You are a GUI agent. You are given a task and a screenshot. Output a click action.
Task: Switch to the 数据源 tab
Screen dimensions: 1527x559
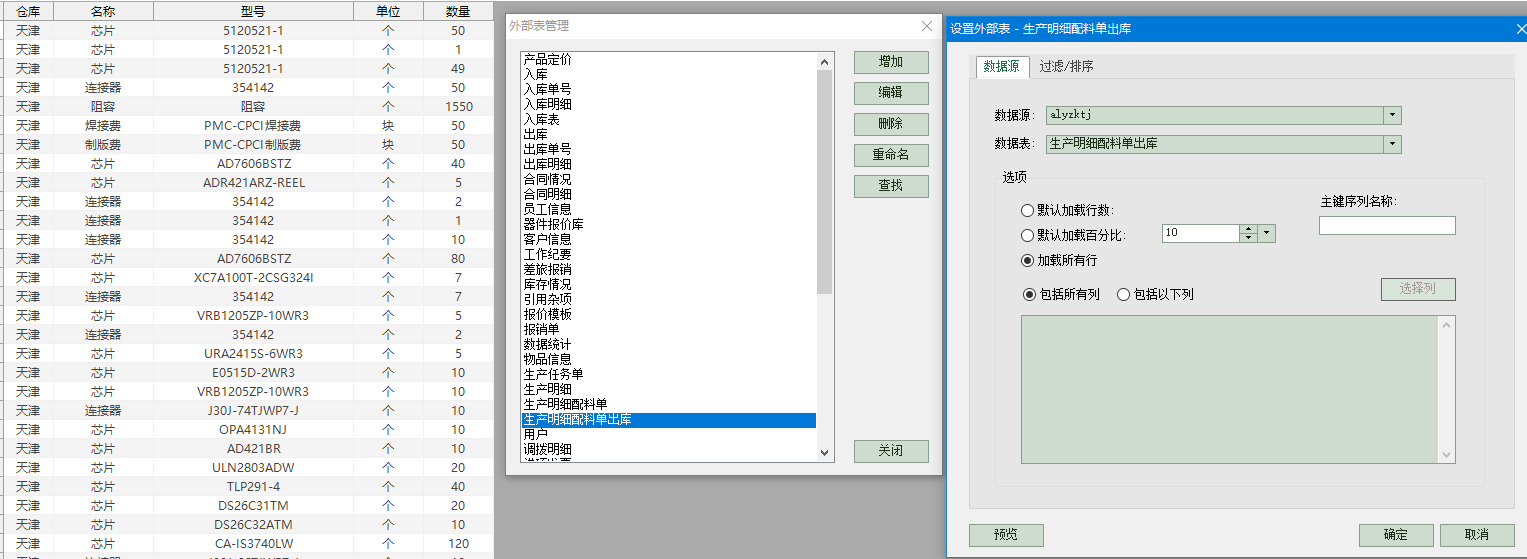pyautogui.click(x=1001, y=66)
